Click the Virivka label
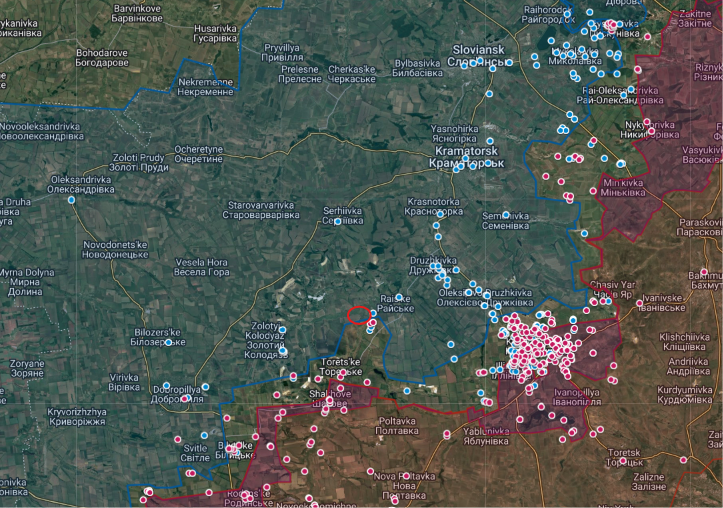723x508 pixels. tap(124, 382)
